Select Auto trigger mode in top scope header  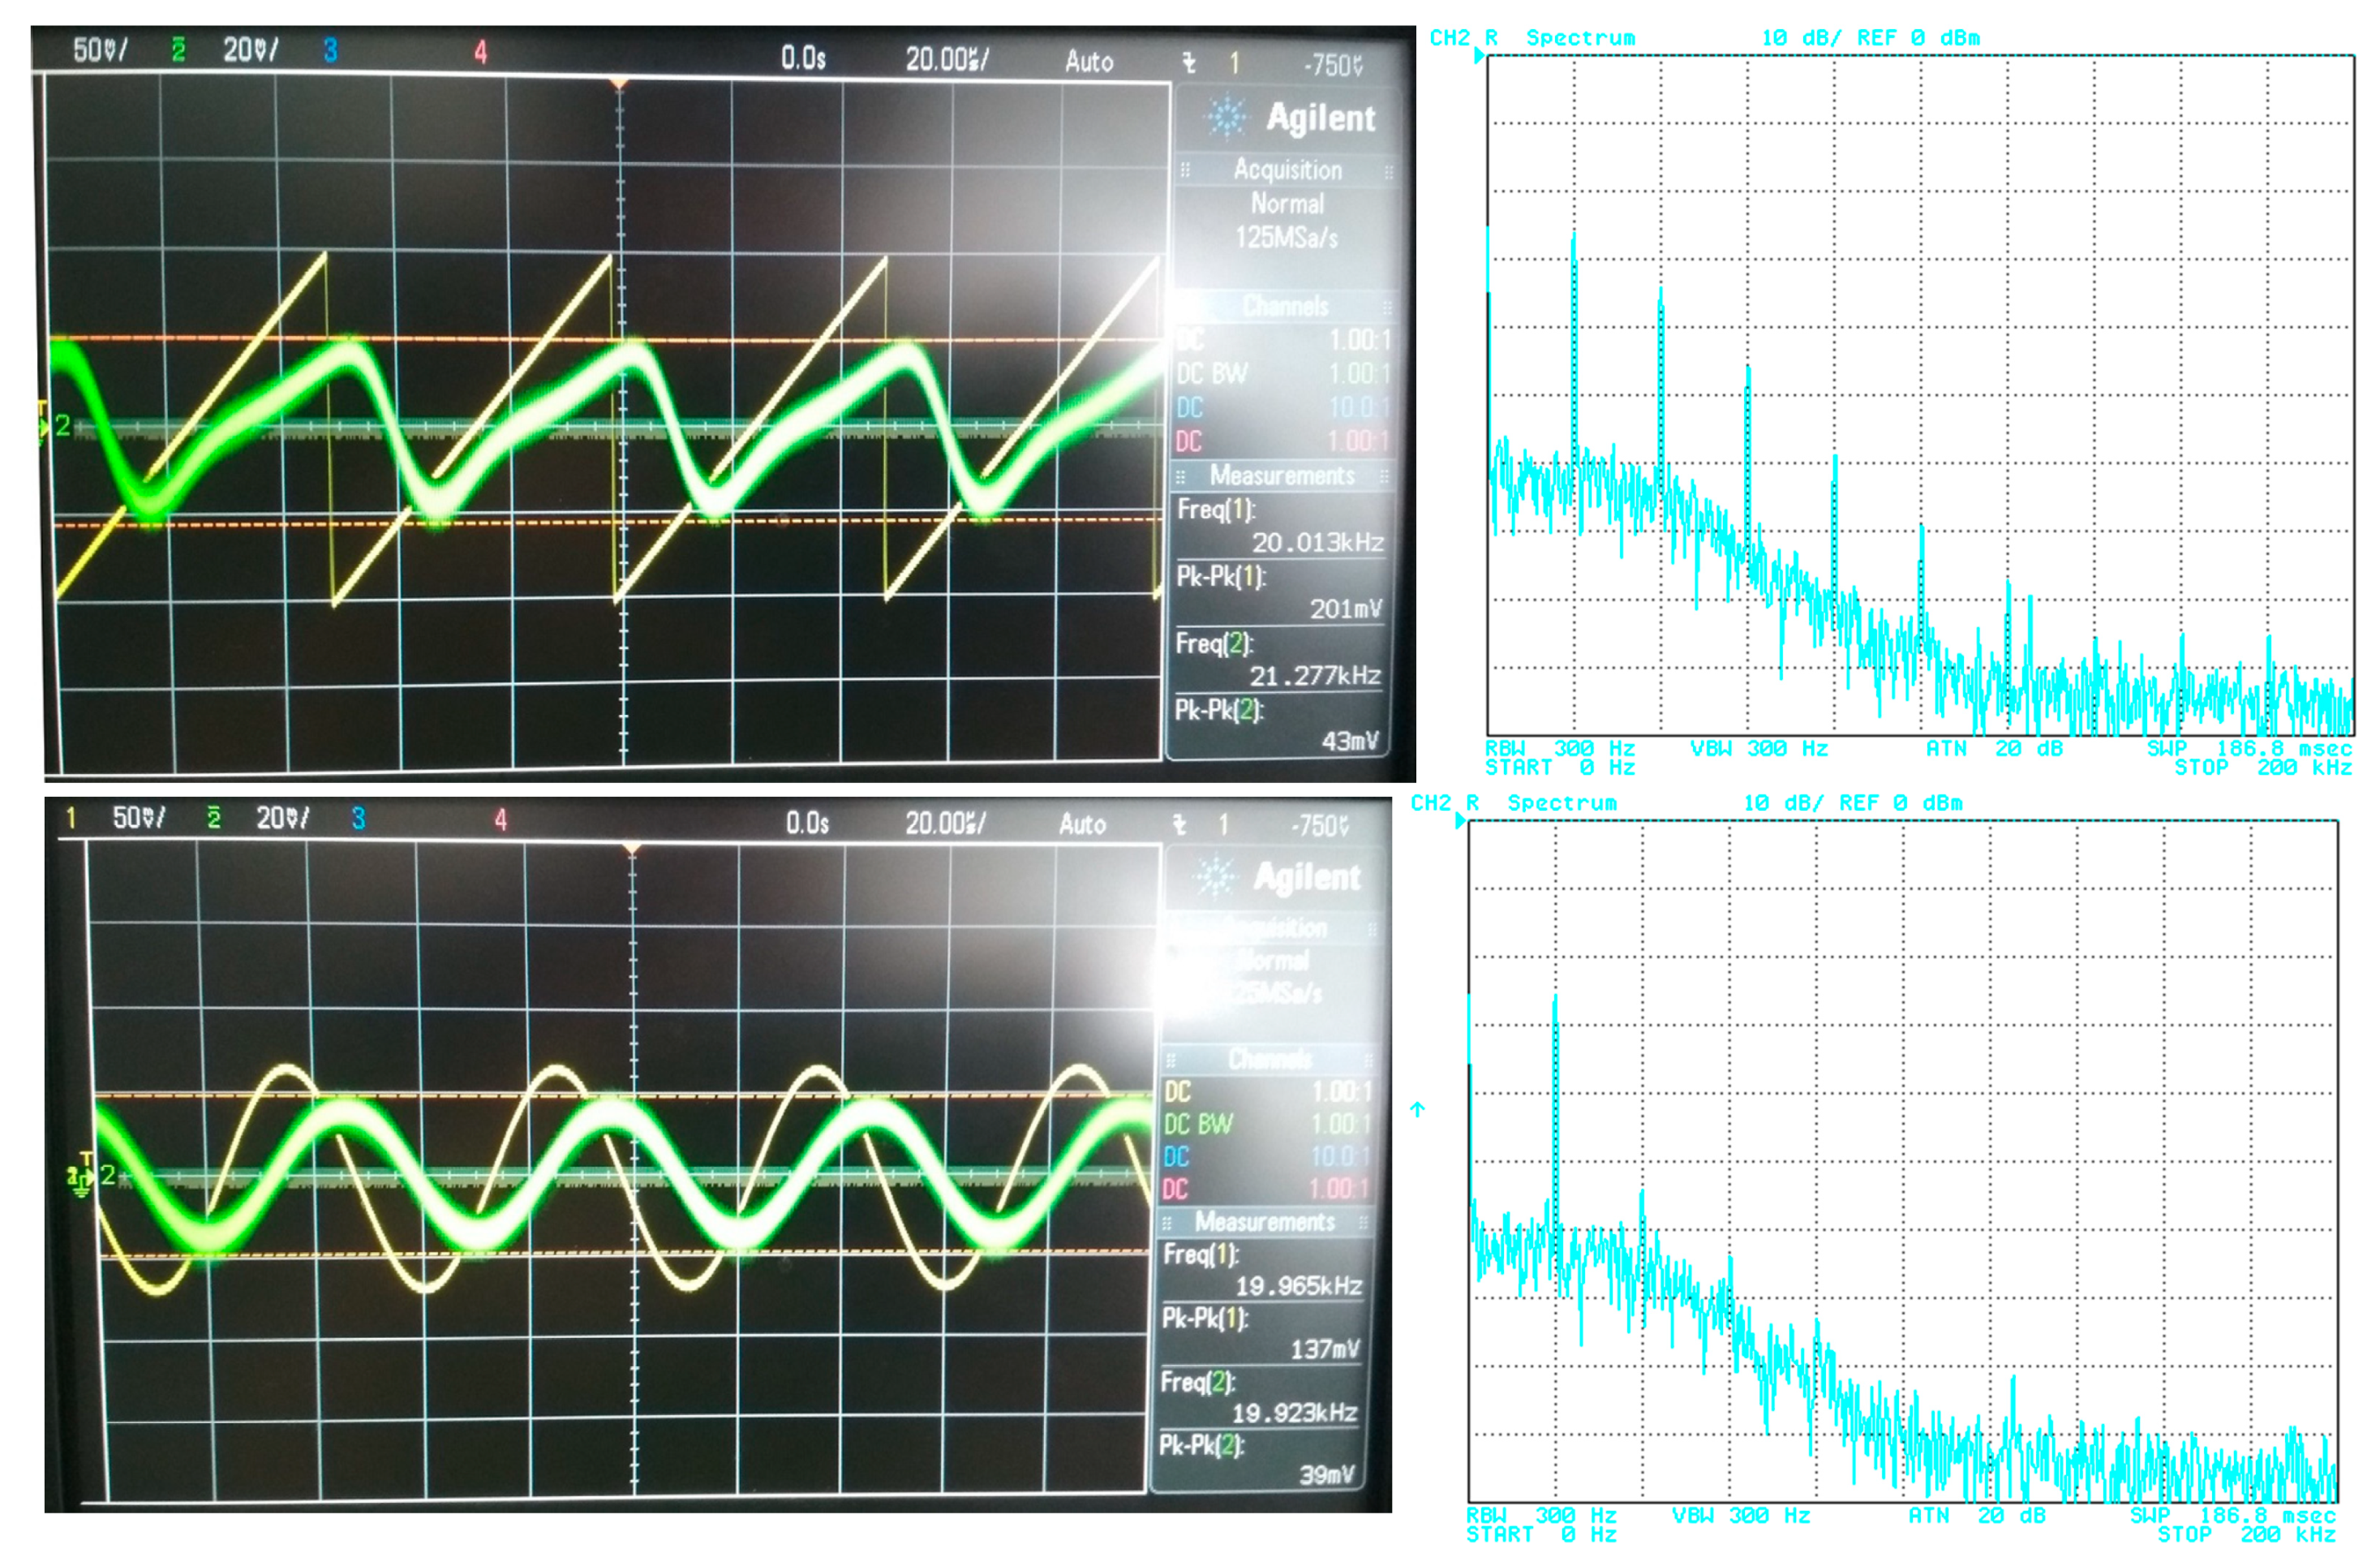1089,62
